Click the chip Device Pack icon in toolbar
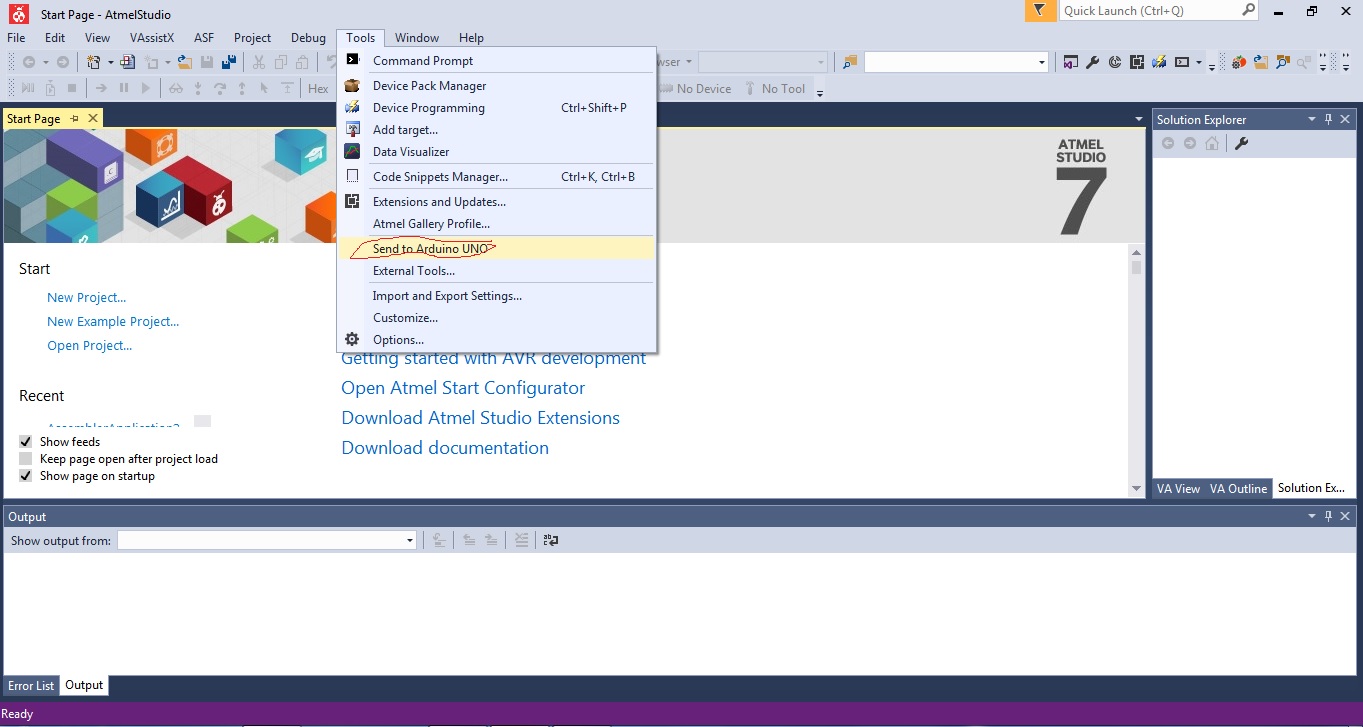The image size is (1363, 727). pyautogui.click(x=1136, y=62)
